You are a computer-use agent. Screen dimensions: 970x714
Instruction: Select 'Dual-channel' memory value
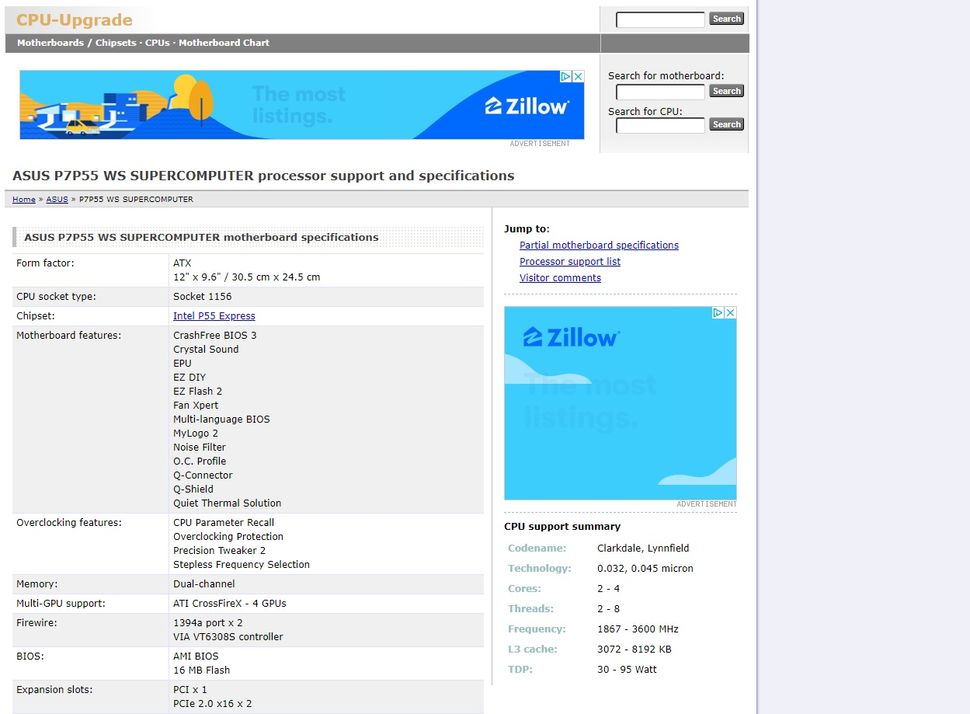[204, 583]
